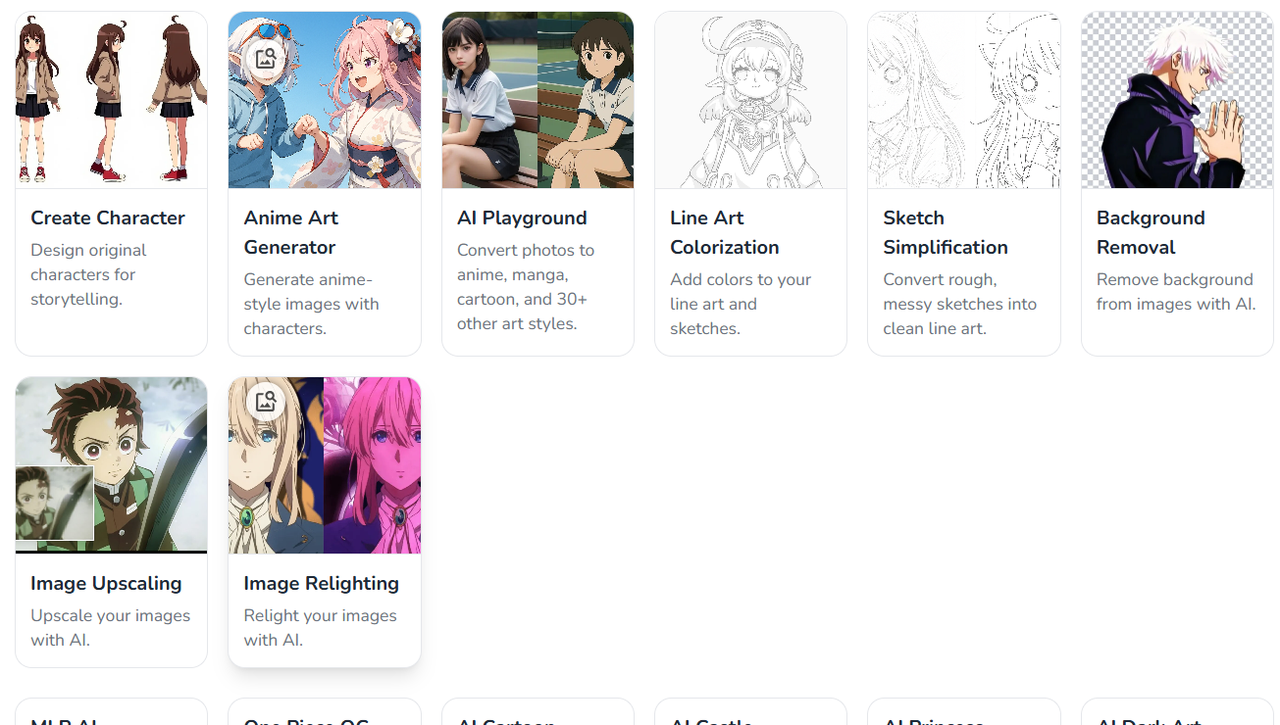This screenshot has height=725, width=1280.
Task: Select the Anime Art Generator title
Action: click(x=291, y=232)
